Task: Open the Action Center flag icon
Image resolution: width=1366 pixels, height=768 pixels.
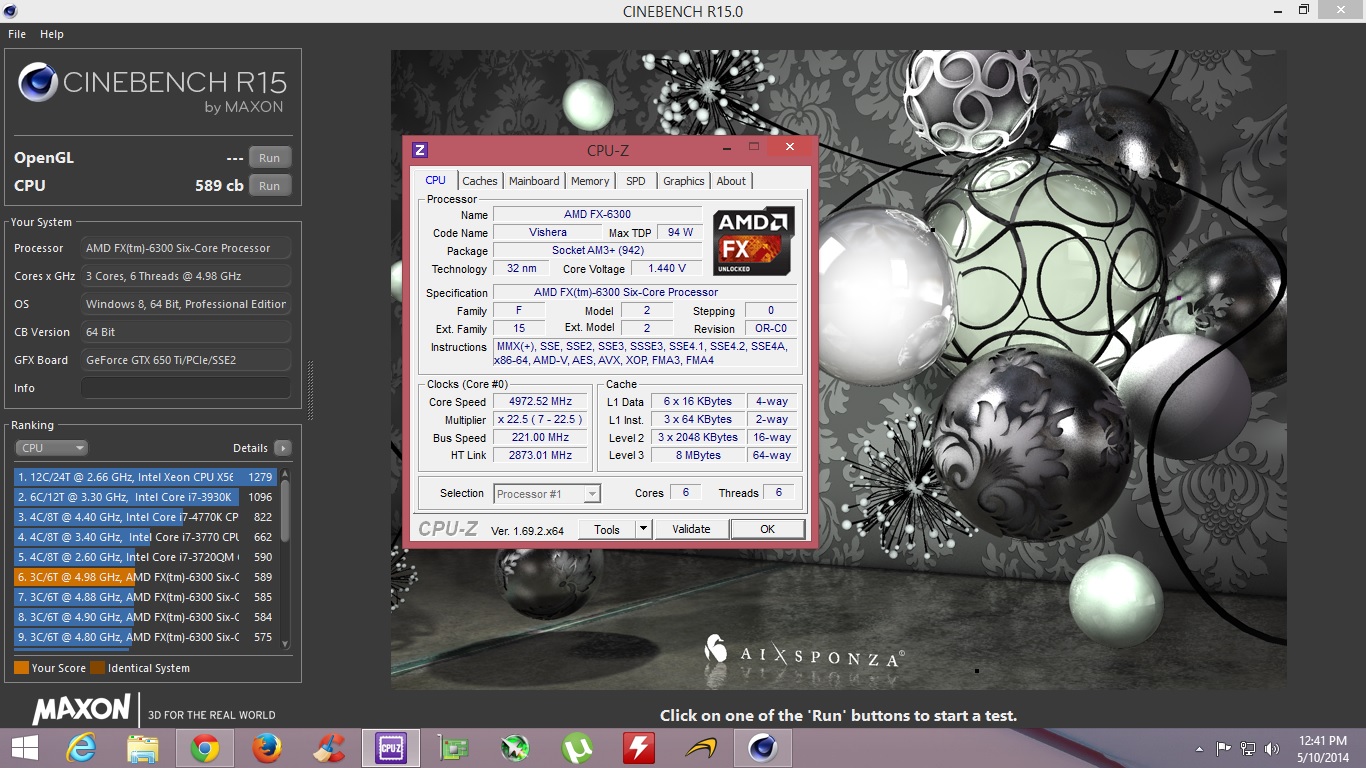Action: pyautogui.click(x=1223, y=748)
